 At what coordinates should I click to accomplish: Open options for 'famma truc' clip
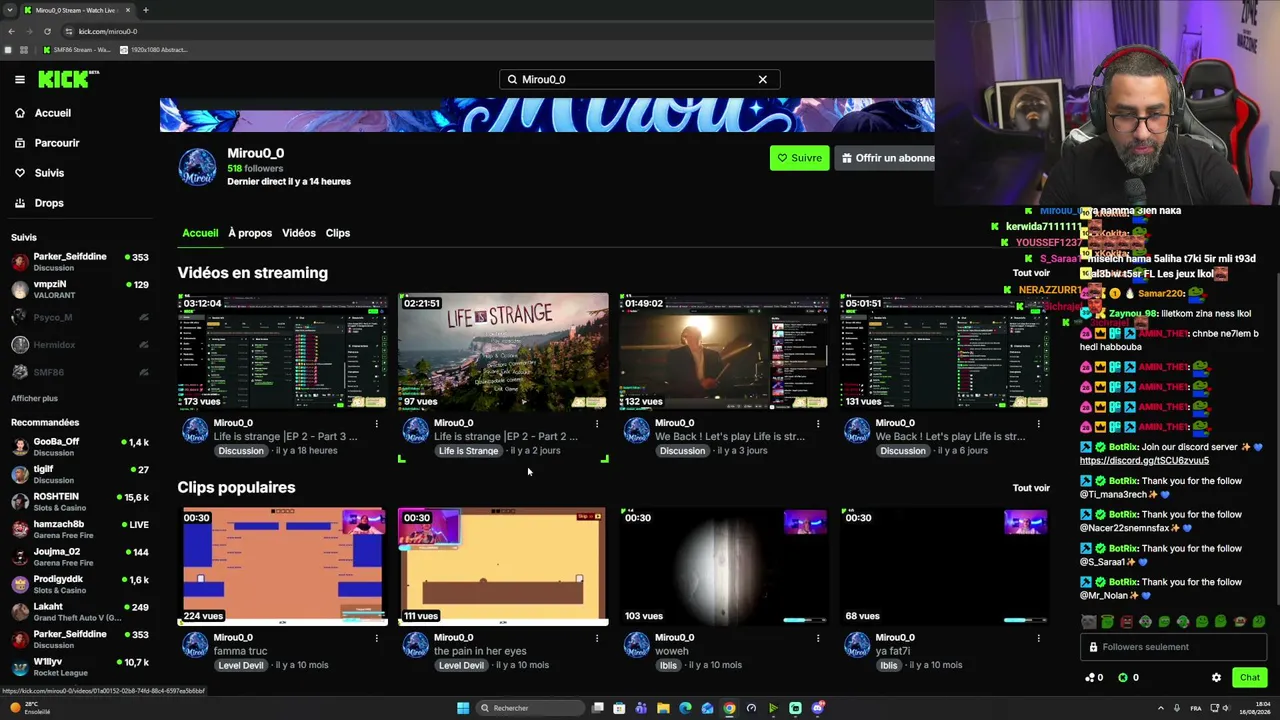click(x=376, y=638)
